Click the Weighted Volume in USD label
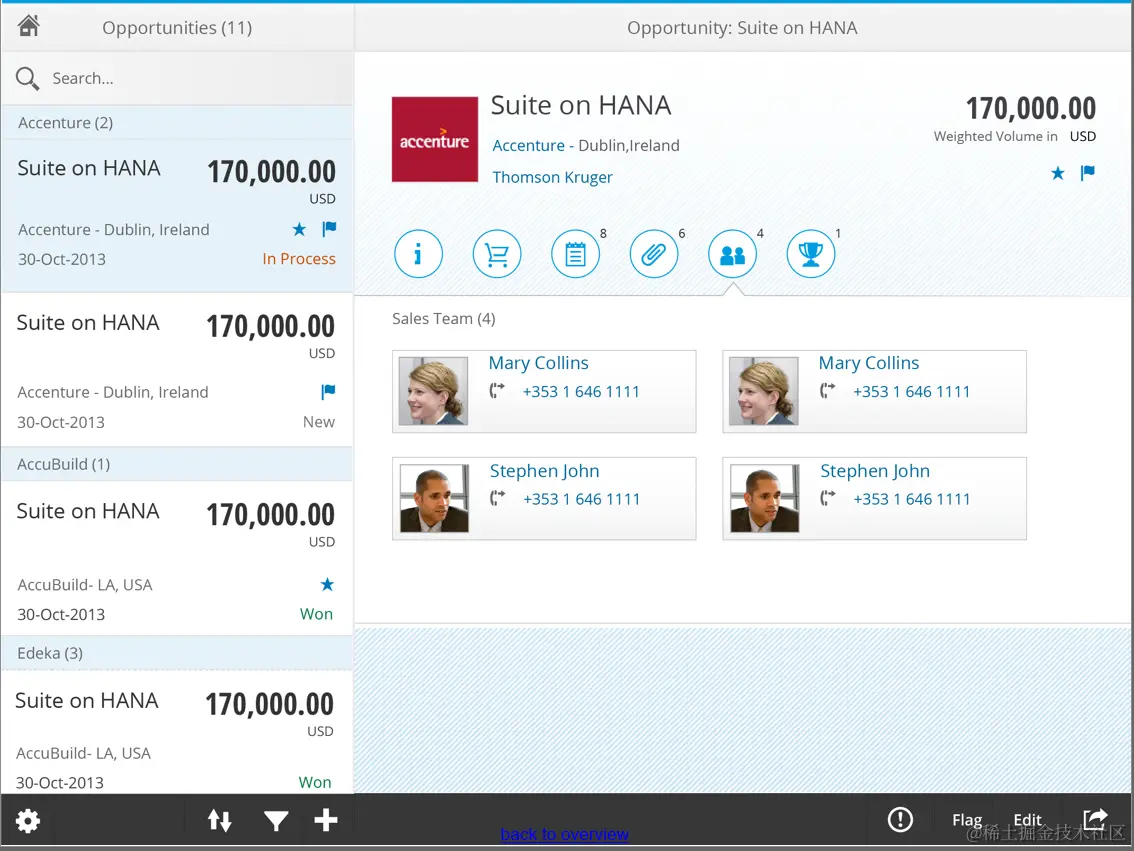Screen dimensions: 1134x851 [1014, 136]
